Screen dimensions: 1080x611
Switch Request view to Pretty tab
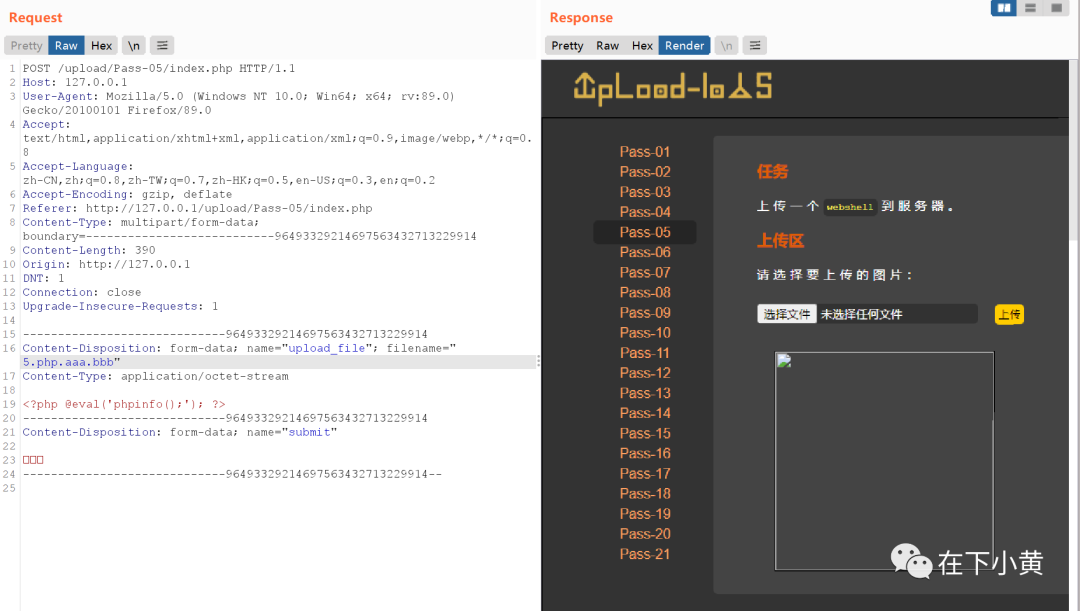(26, 45)
